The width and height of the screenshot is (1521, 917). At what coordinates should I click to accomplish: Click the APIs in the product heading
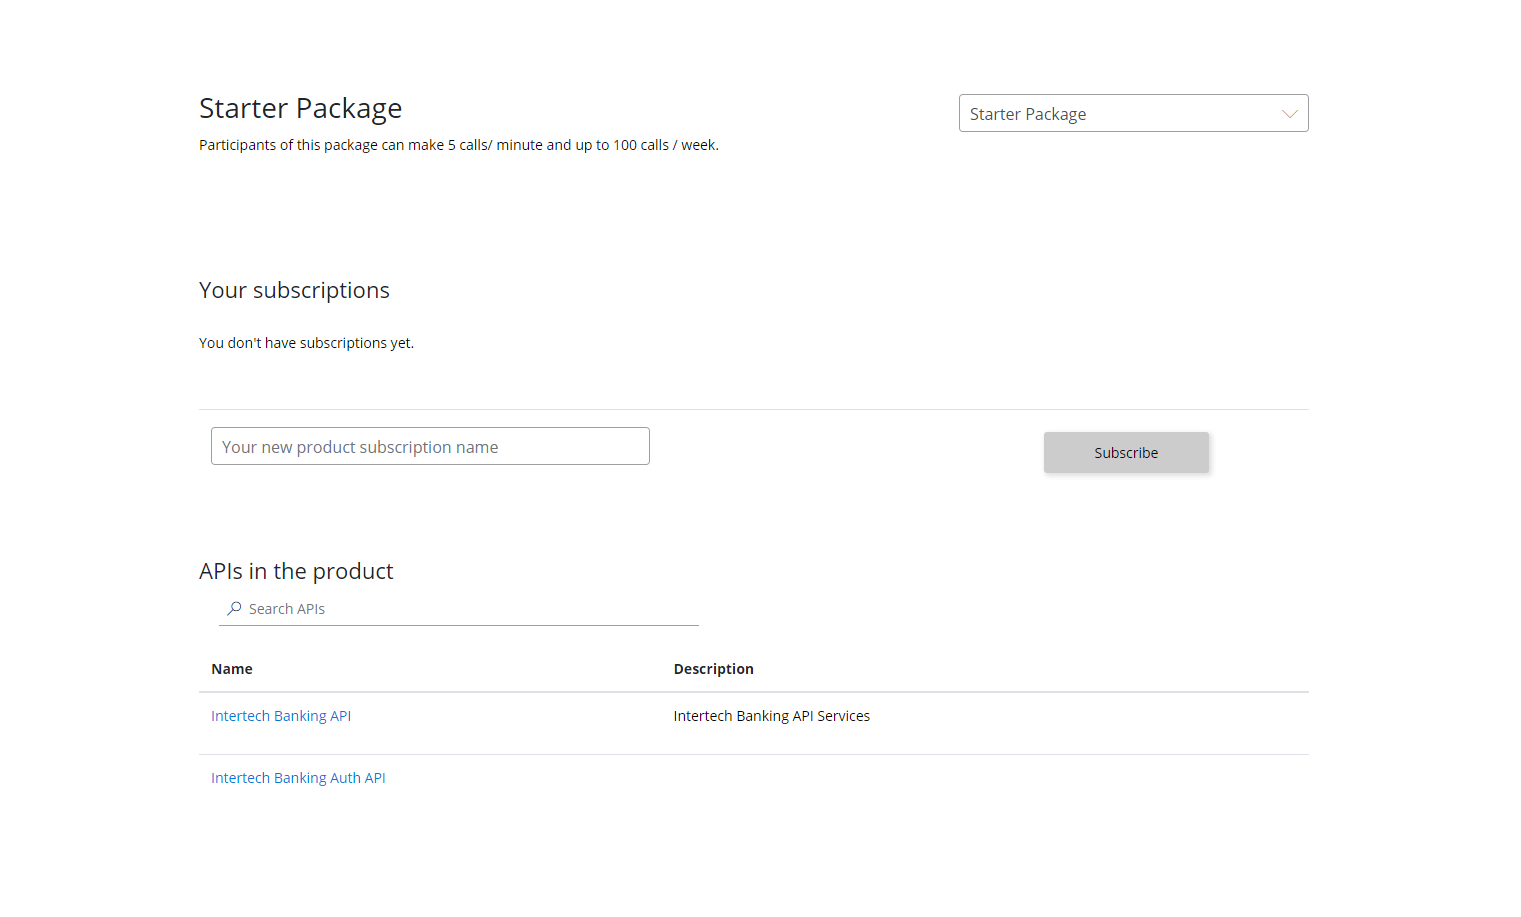(296, 571)
